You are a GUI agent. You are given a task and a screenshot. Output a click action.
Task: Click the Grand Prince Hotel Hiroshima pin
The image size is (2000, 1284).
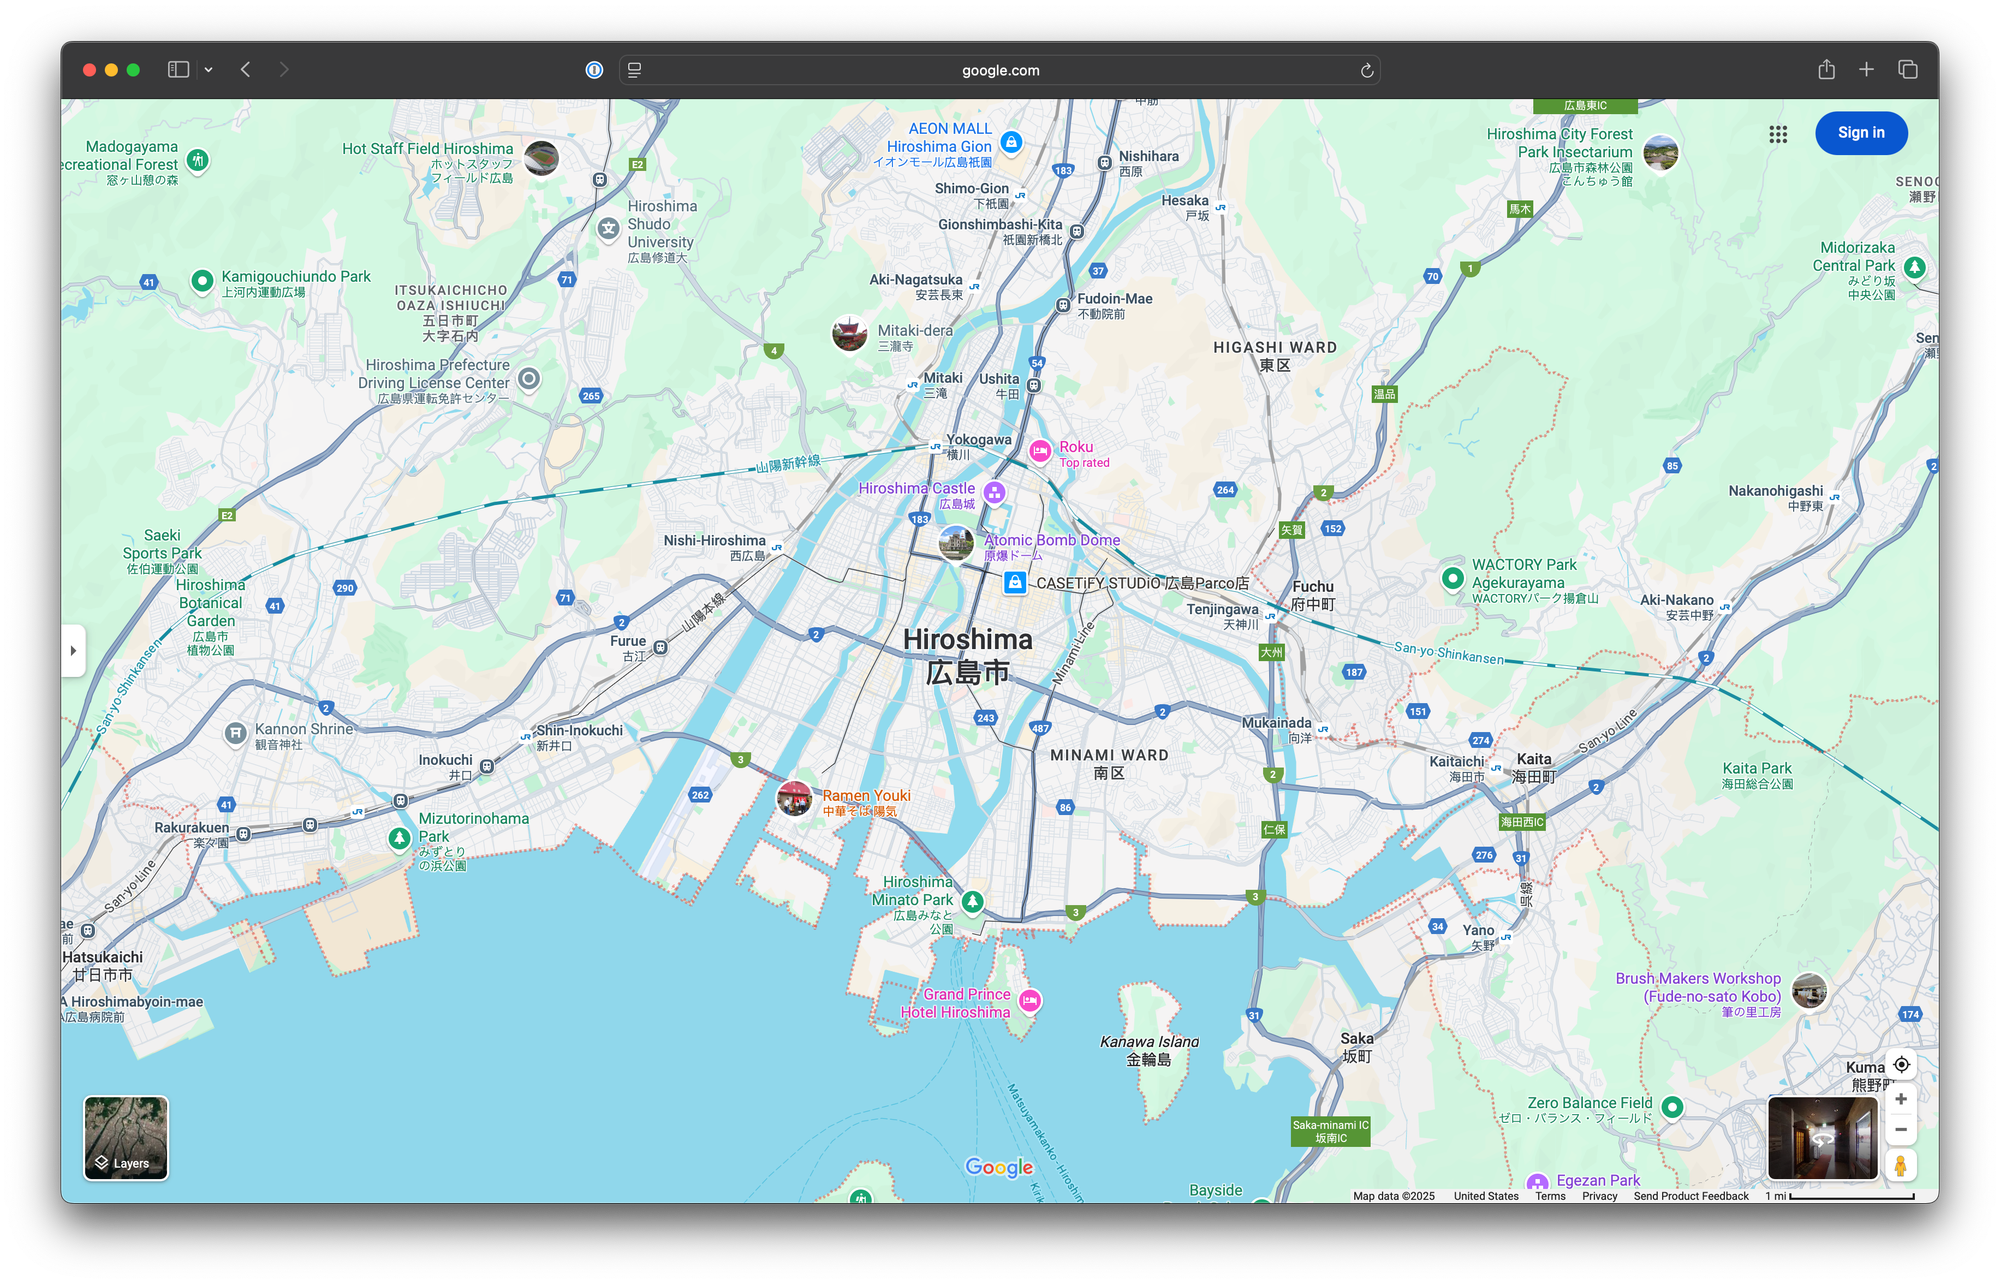(x=1030, y=1001)
